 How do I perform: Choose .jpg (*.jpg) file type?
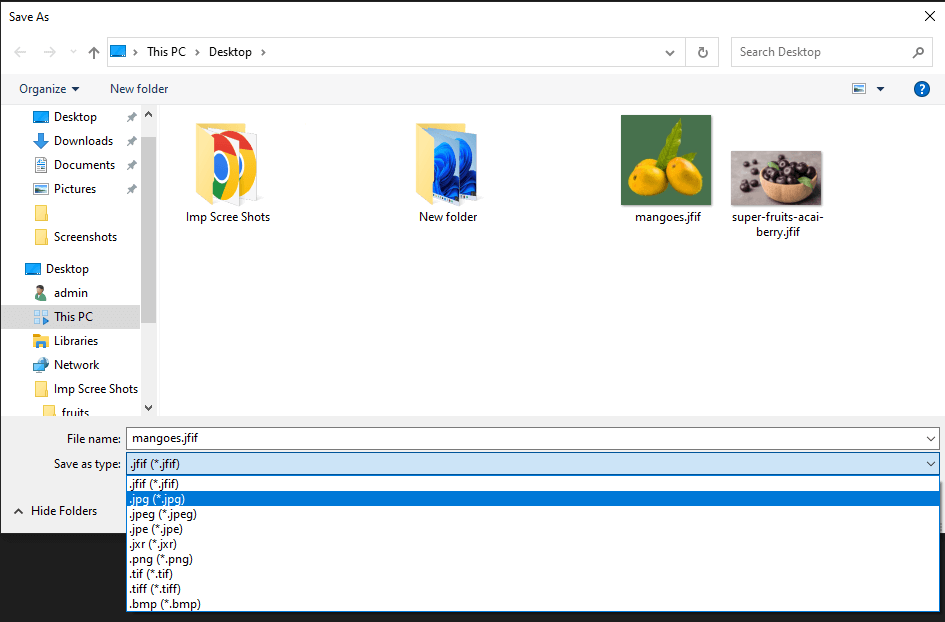click(x=533, y=499)
